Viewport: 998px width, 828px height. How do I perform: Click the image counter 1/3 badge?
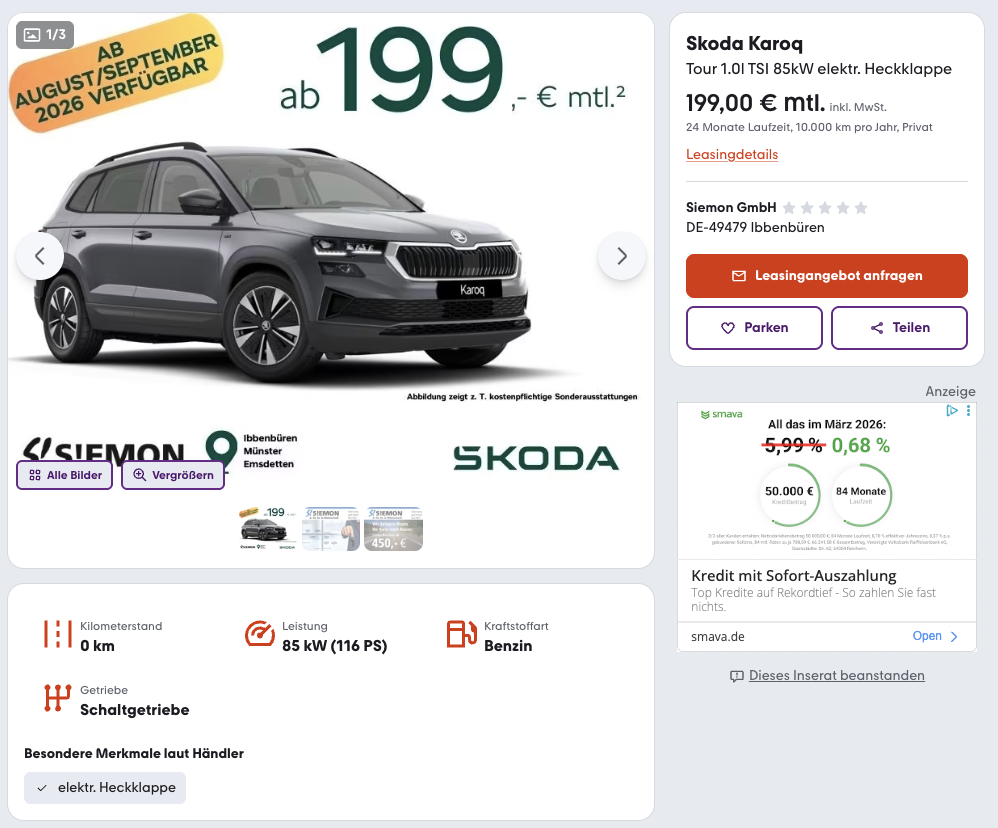click(x=46, y=35)
